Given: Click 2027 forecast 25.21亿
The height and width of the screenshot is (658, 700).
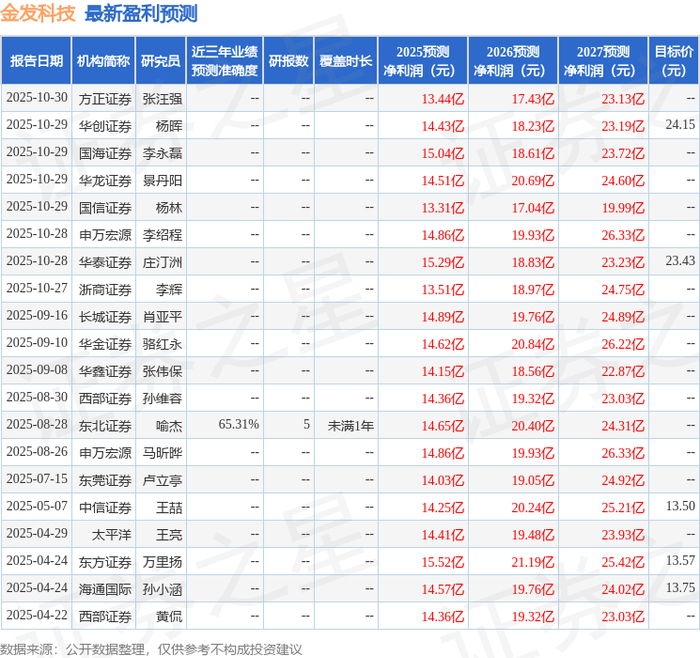Looking at the screenshot, I should (623, 507).
